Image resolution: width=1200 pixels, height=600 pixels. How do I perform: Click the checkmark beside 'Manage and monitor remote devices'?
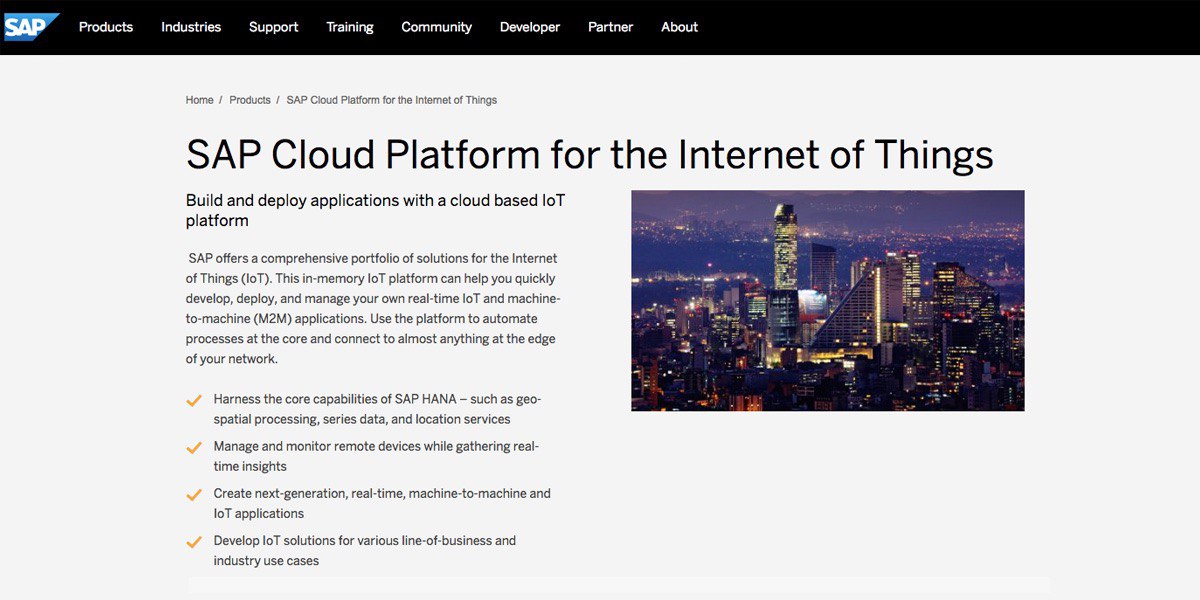pyautogui.click(x=194, y=447)
